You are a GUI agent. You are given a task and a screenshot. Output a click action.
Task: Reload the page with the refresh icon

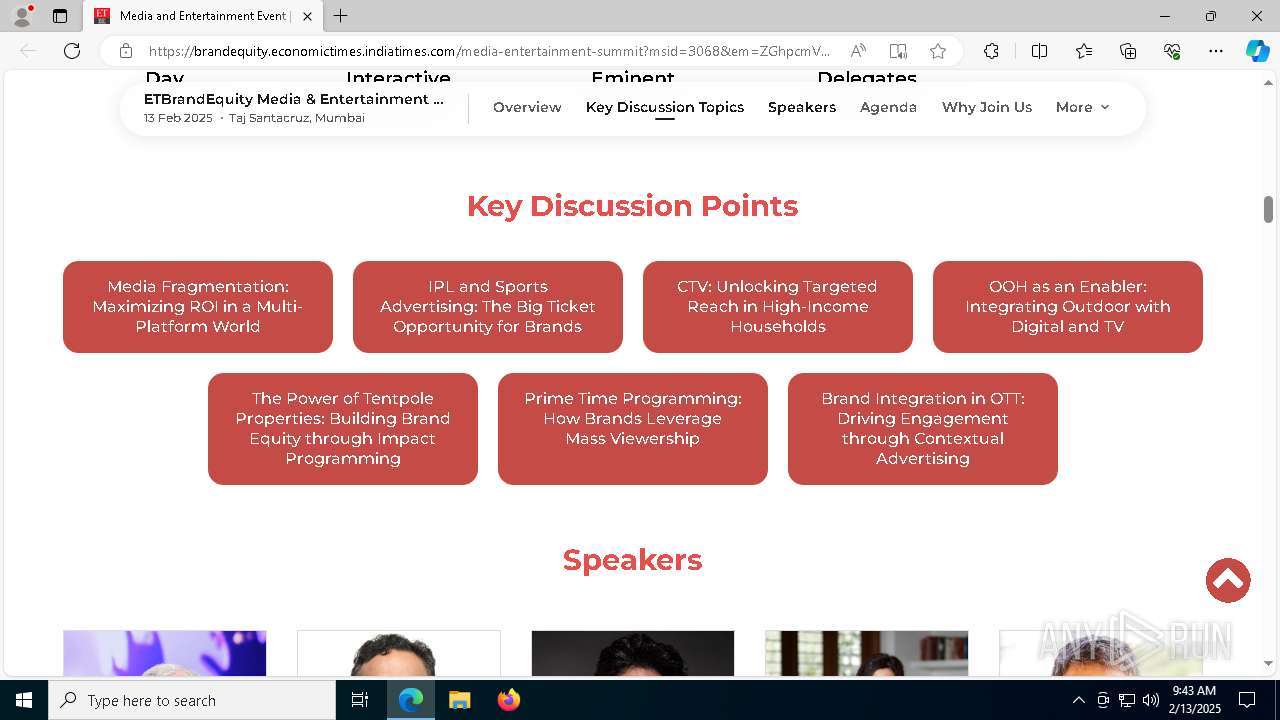point(72,51)
